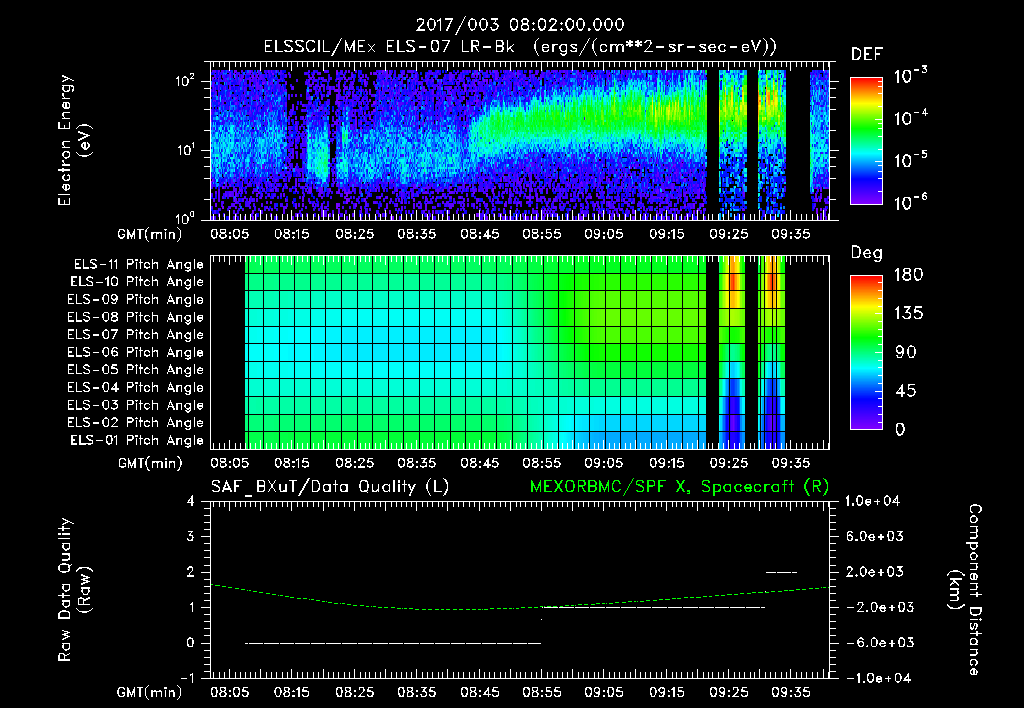The width and height of the screenshot is (1024, 708).
Task: Click the Component Distance (km) axis title
Action: 965,590
